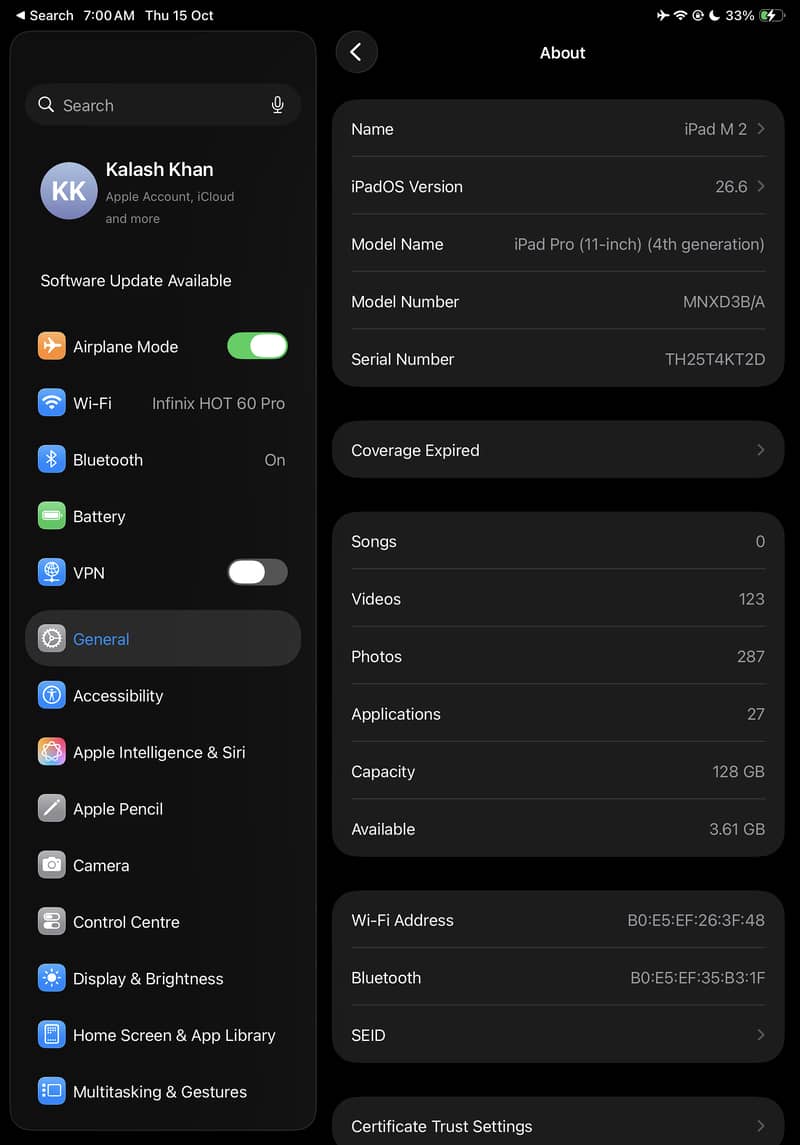Tap the Control Centre icon
This screenshot has height=1145, width=800.
coord(51,922)
